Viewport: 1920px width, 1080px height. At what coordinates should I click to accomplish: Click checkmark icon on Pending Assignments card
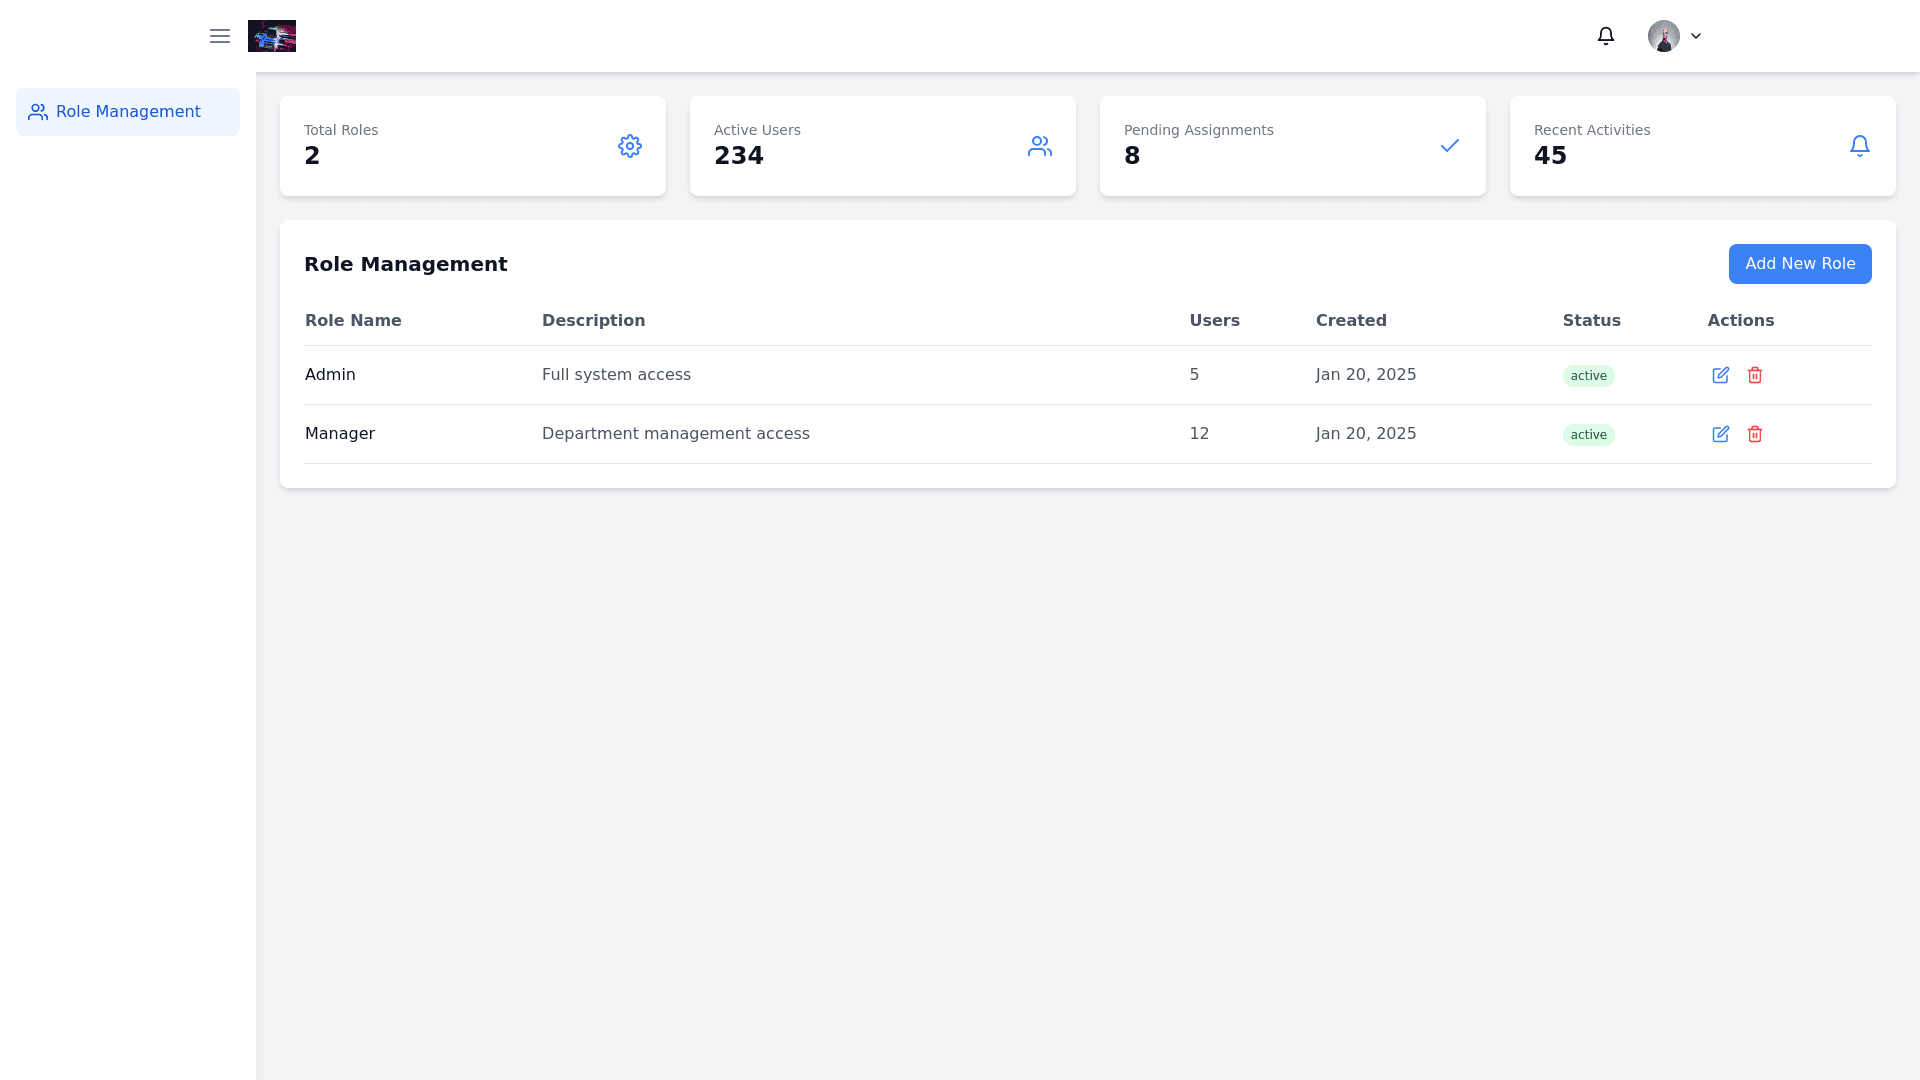pyautogui.click(x=1450, y=146)
